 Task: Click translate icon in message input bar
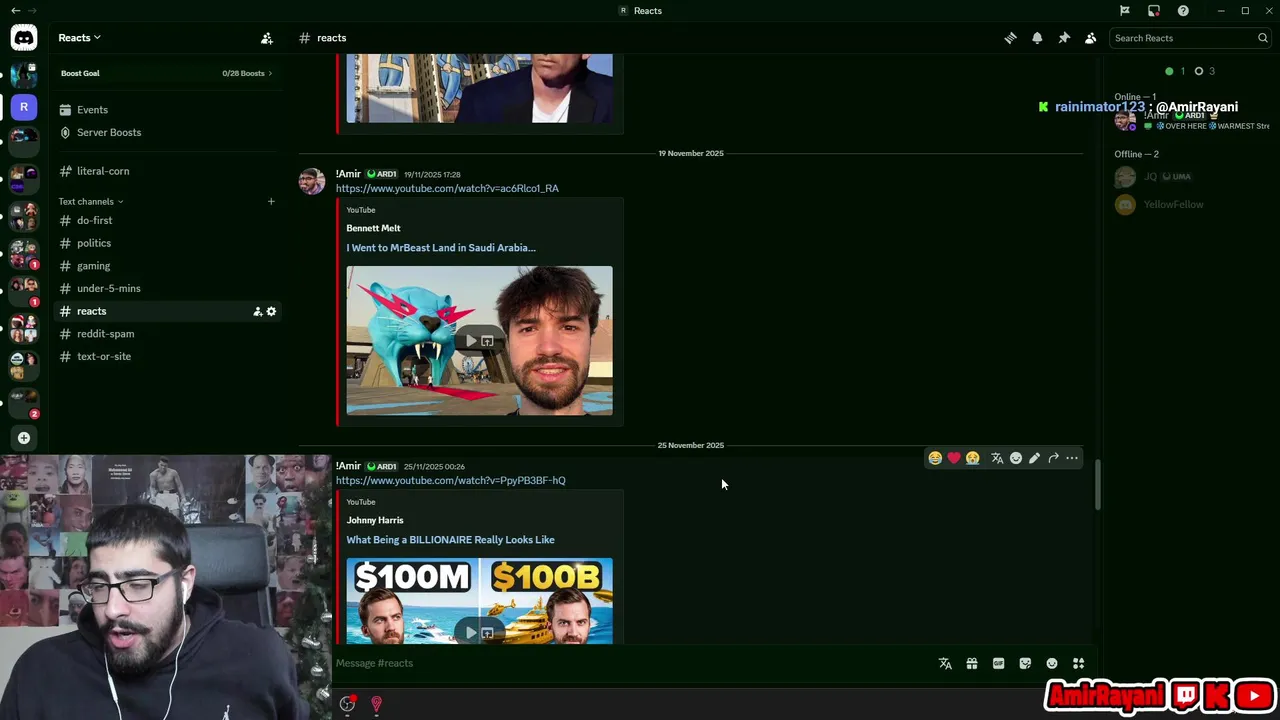[945, 663]
